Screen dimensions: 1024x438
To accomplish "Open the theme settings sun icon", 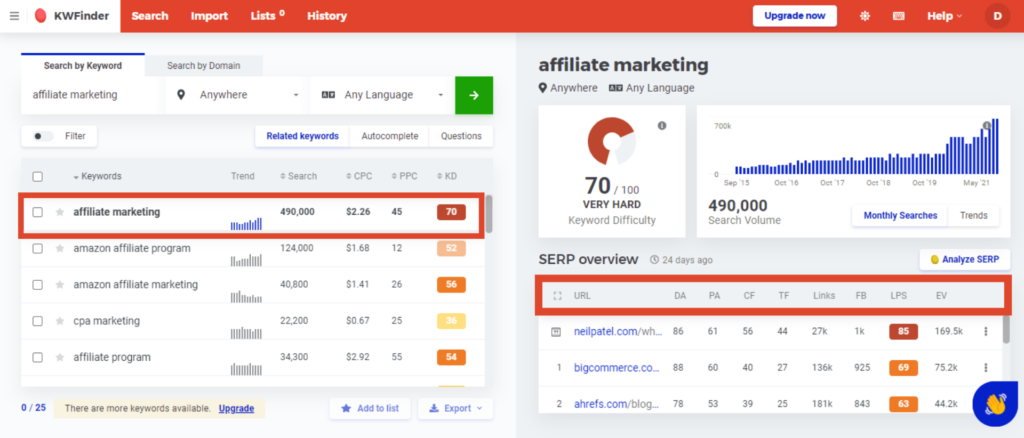I will [x=865, y=16].
